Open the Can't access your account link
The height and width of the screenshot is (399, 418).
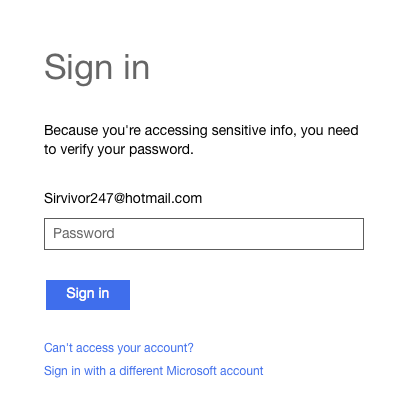point(119,348)
